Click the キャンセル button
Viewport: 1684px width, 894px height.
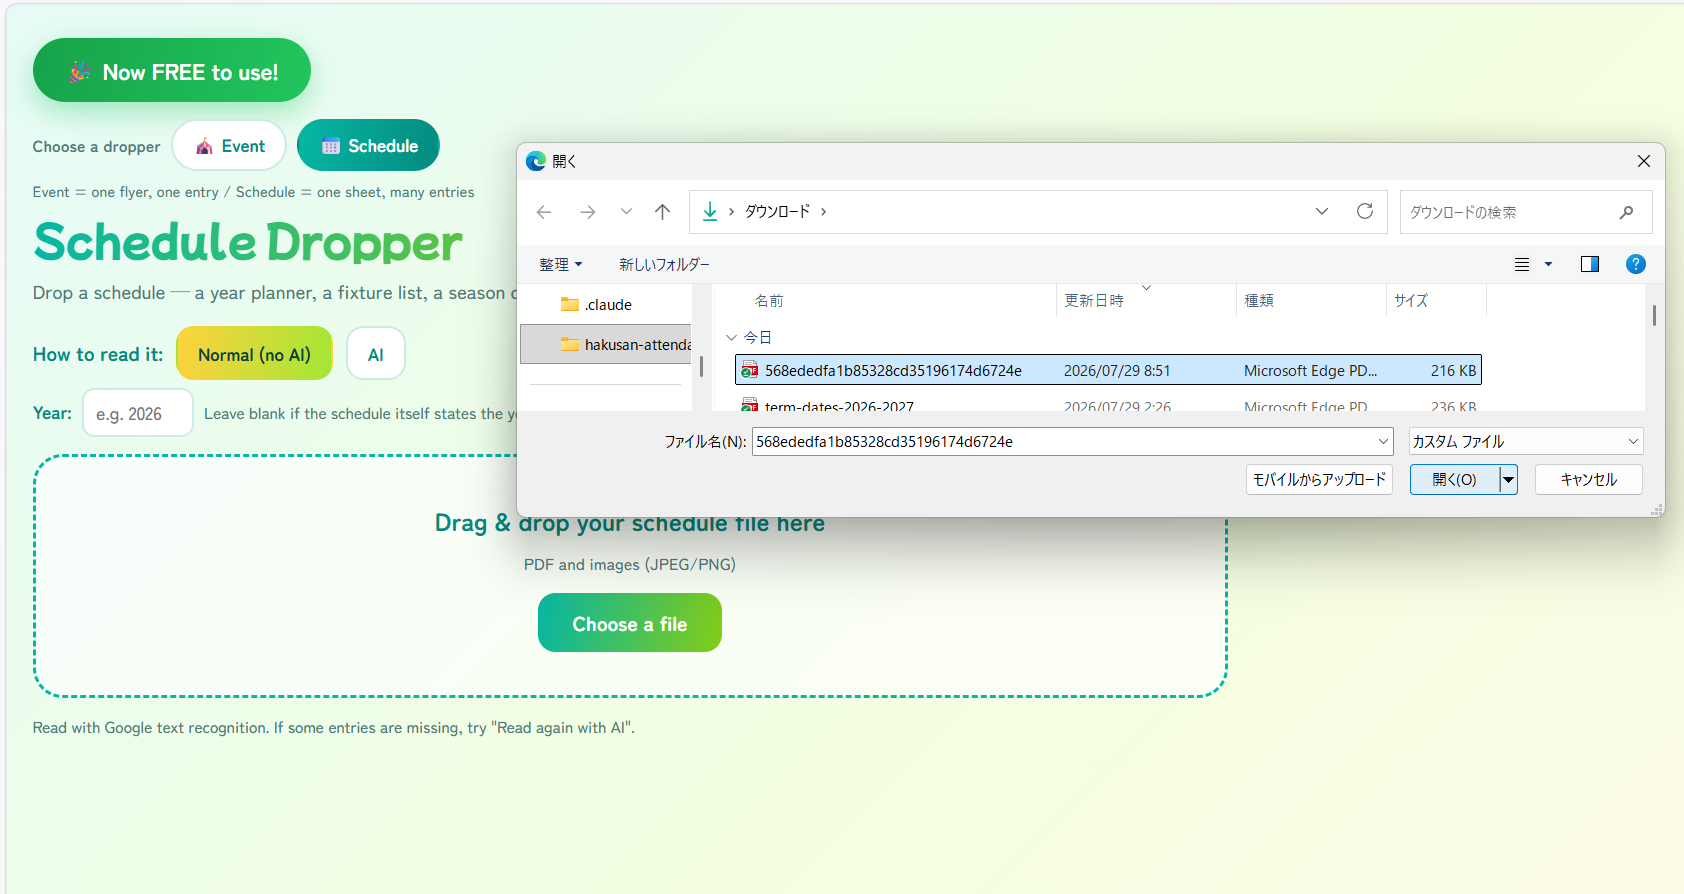(x=1588, y=480)
